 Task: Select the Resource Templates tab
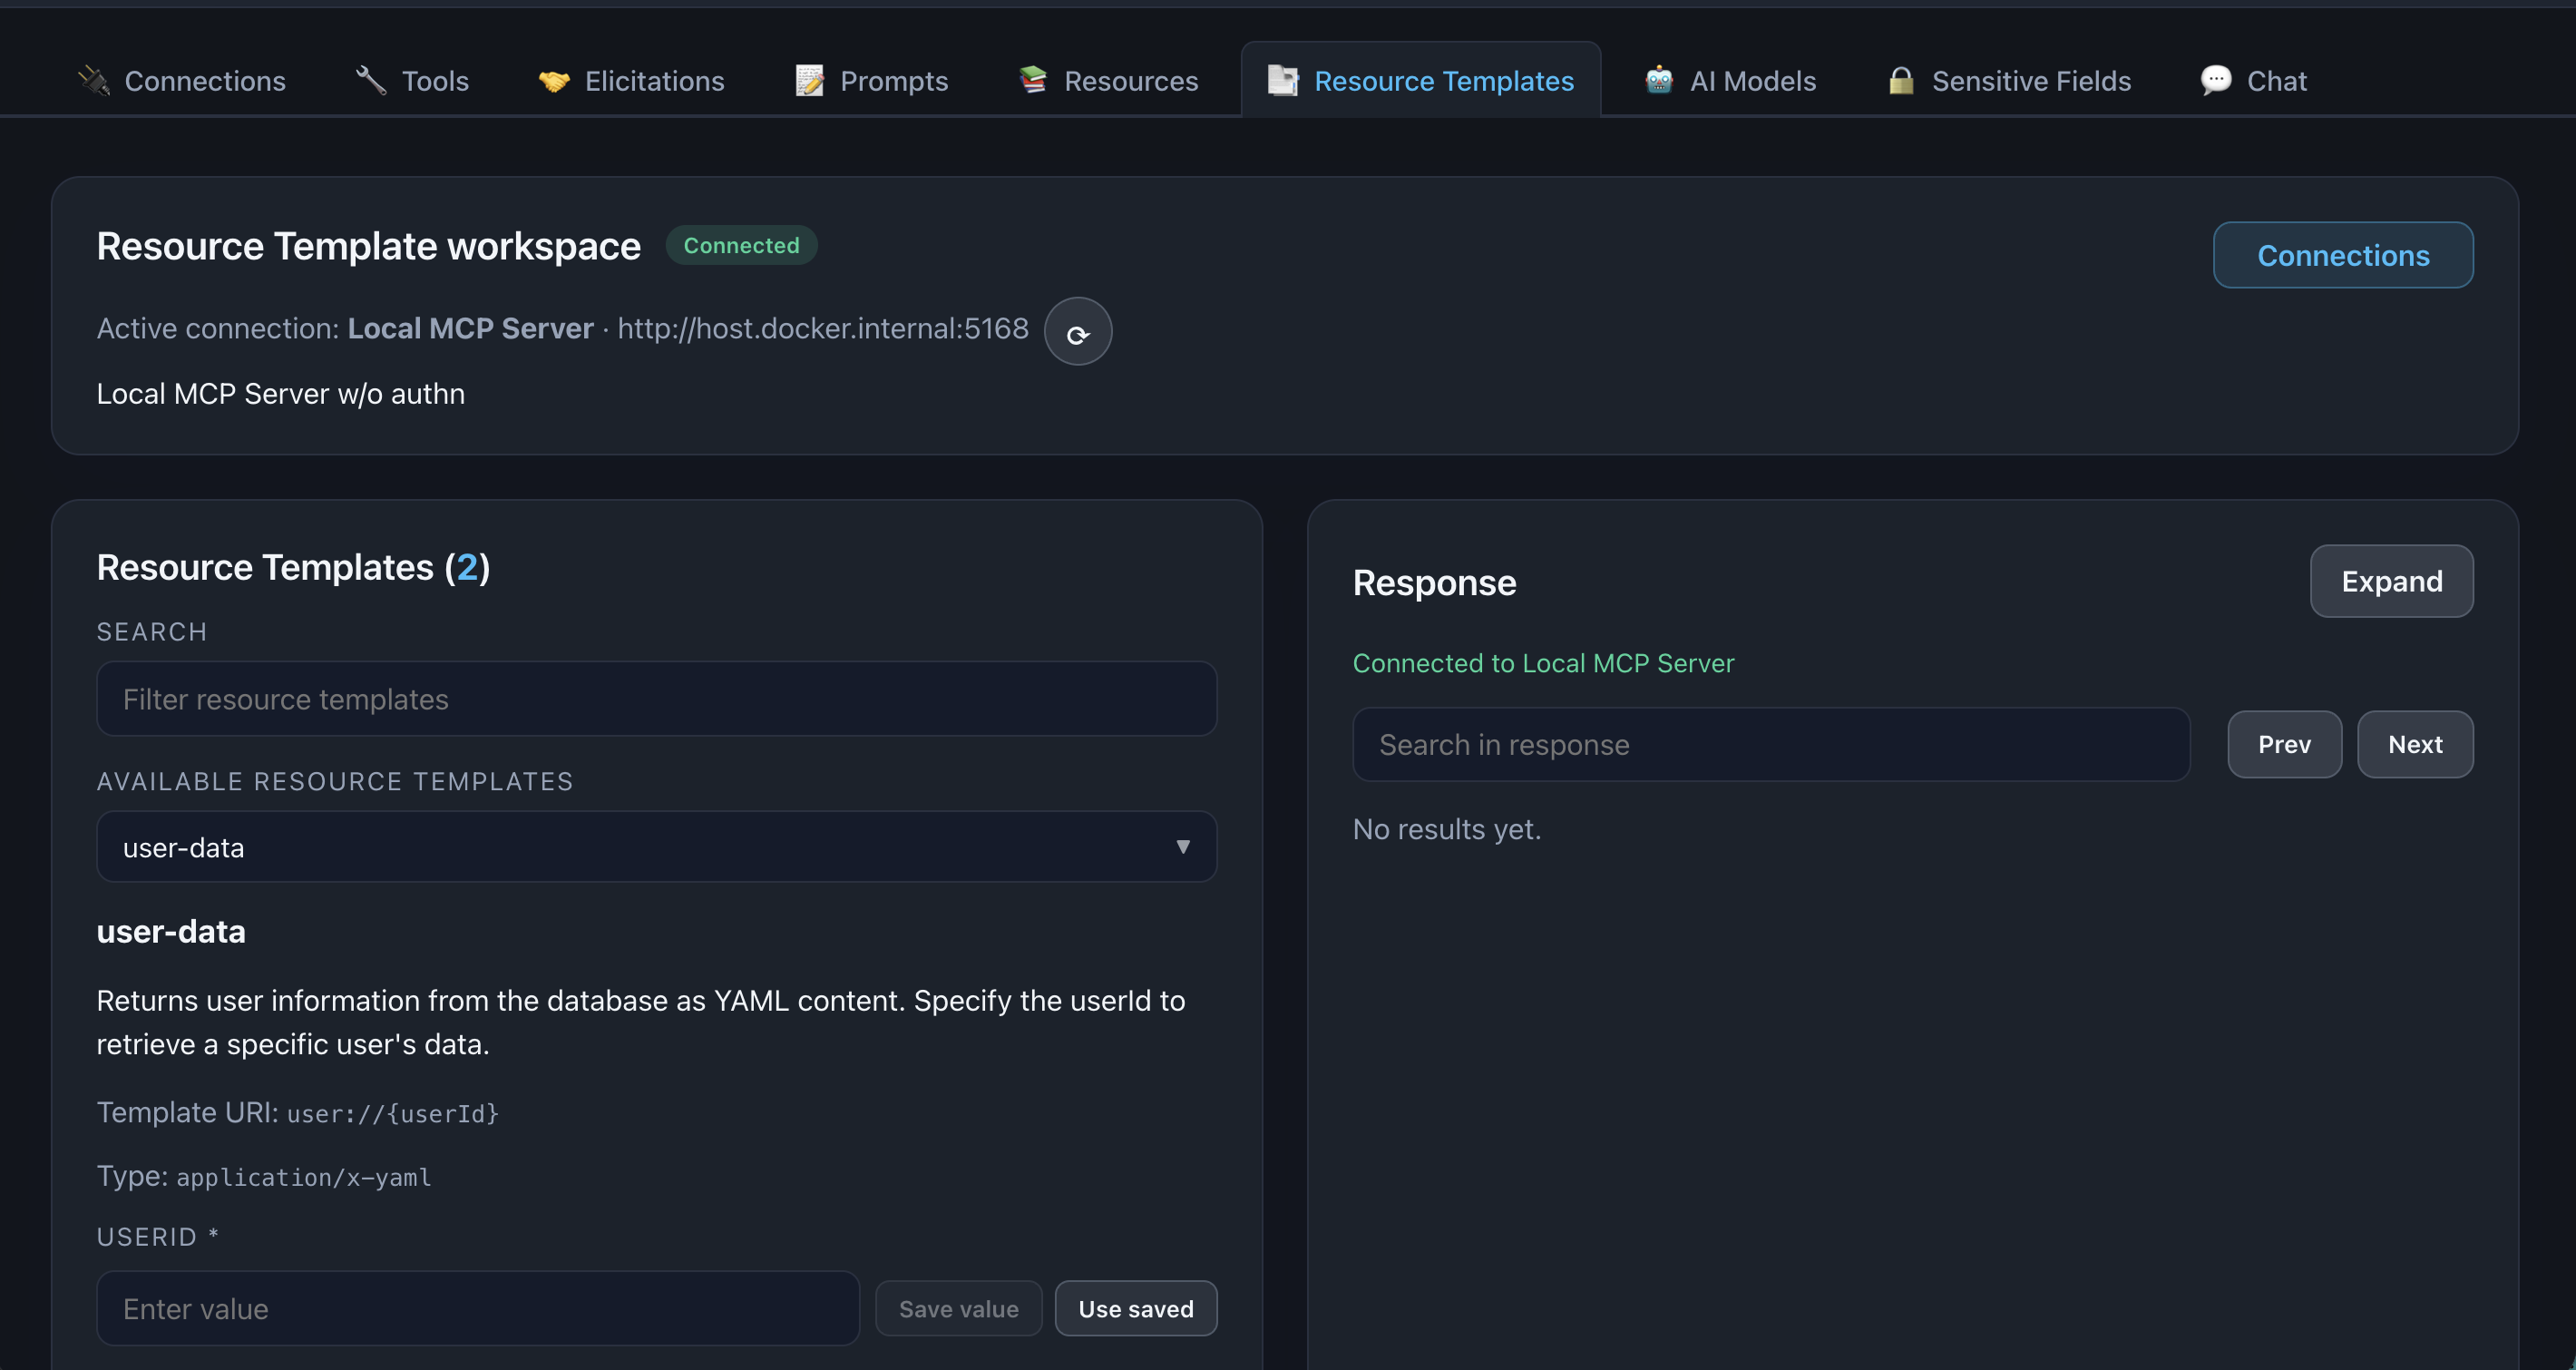[x=1421, y=80]
